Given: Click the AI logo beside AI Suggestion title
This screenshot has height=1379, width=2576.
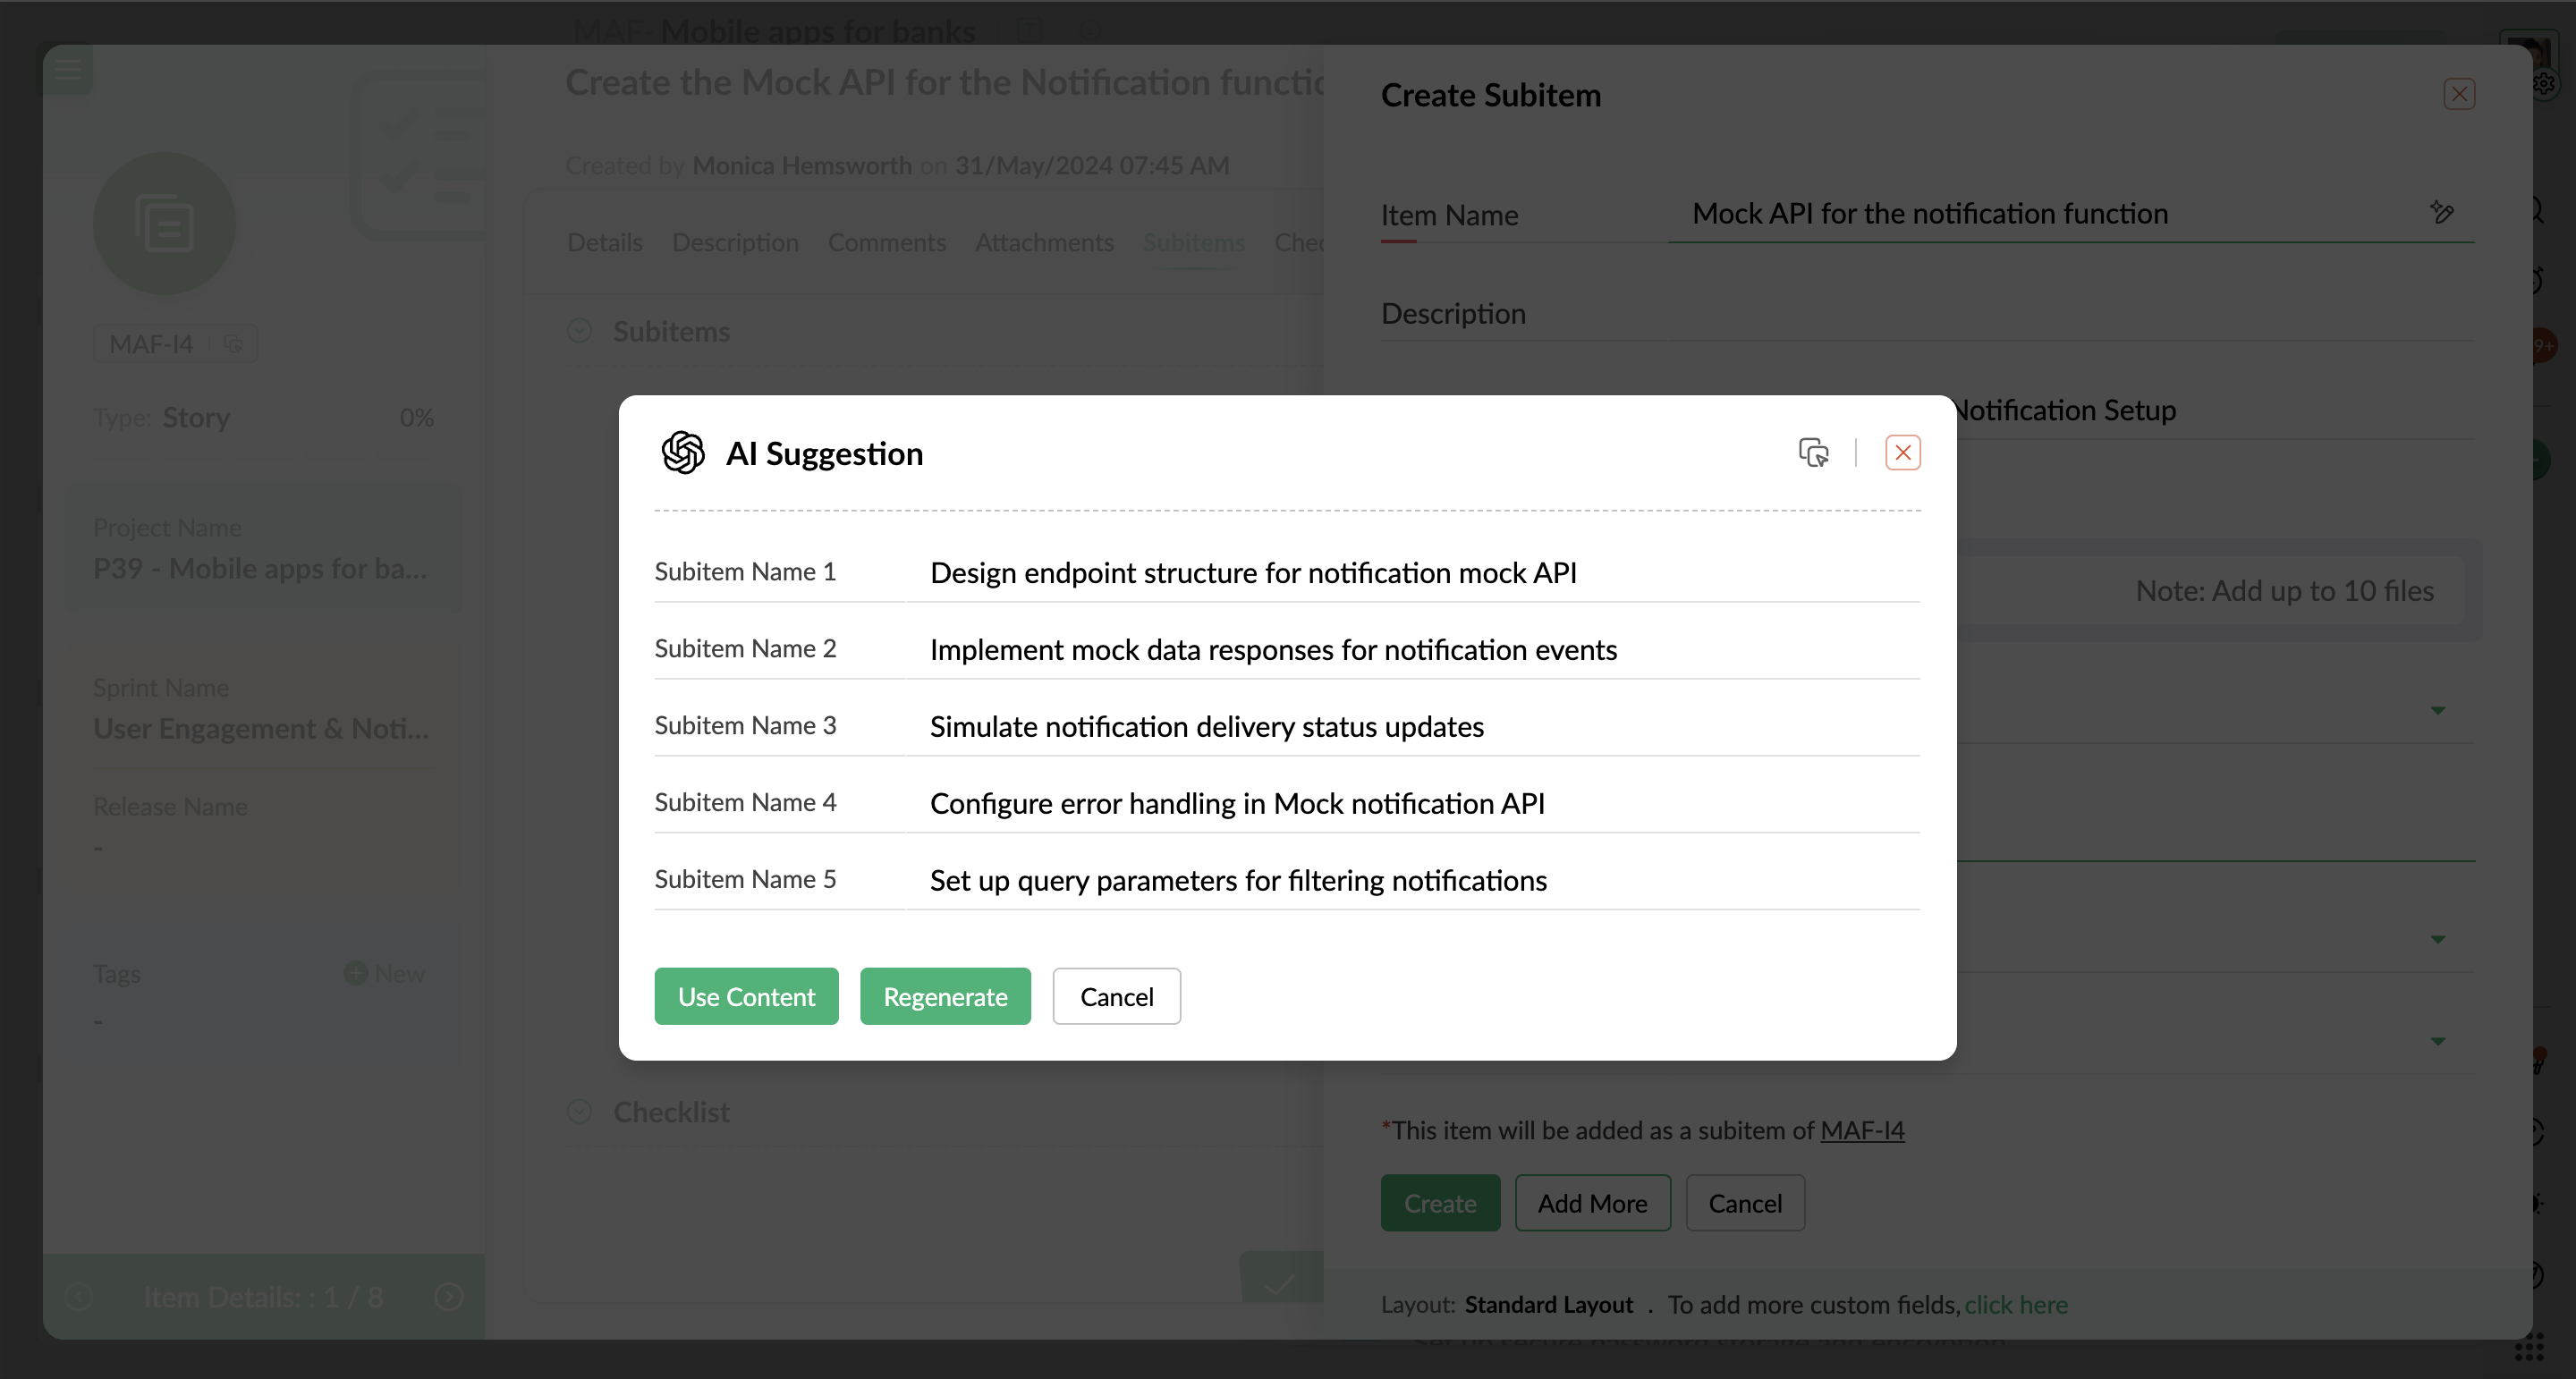Looking at the screenshot, I should coord(683,453).
